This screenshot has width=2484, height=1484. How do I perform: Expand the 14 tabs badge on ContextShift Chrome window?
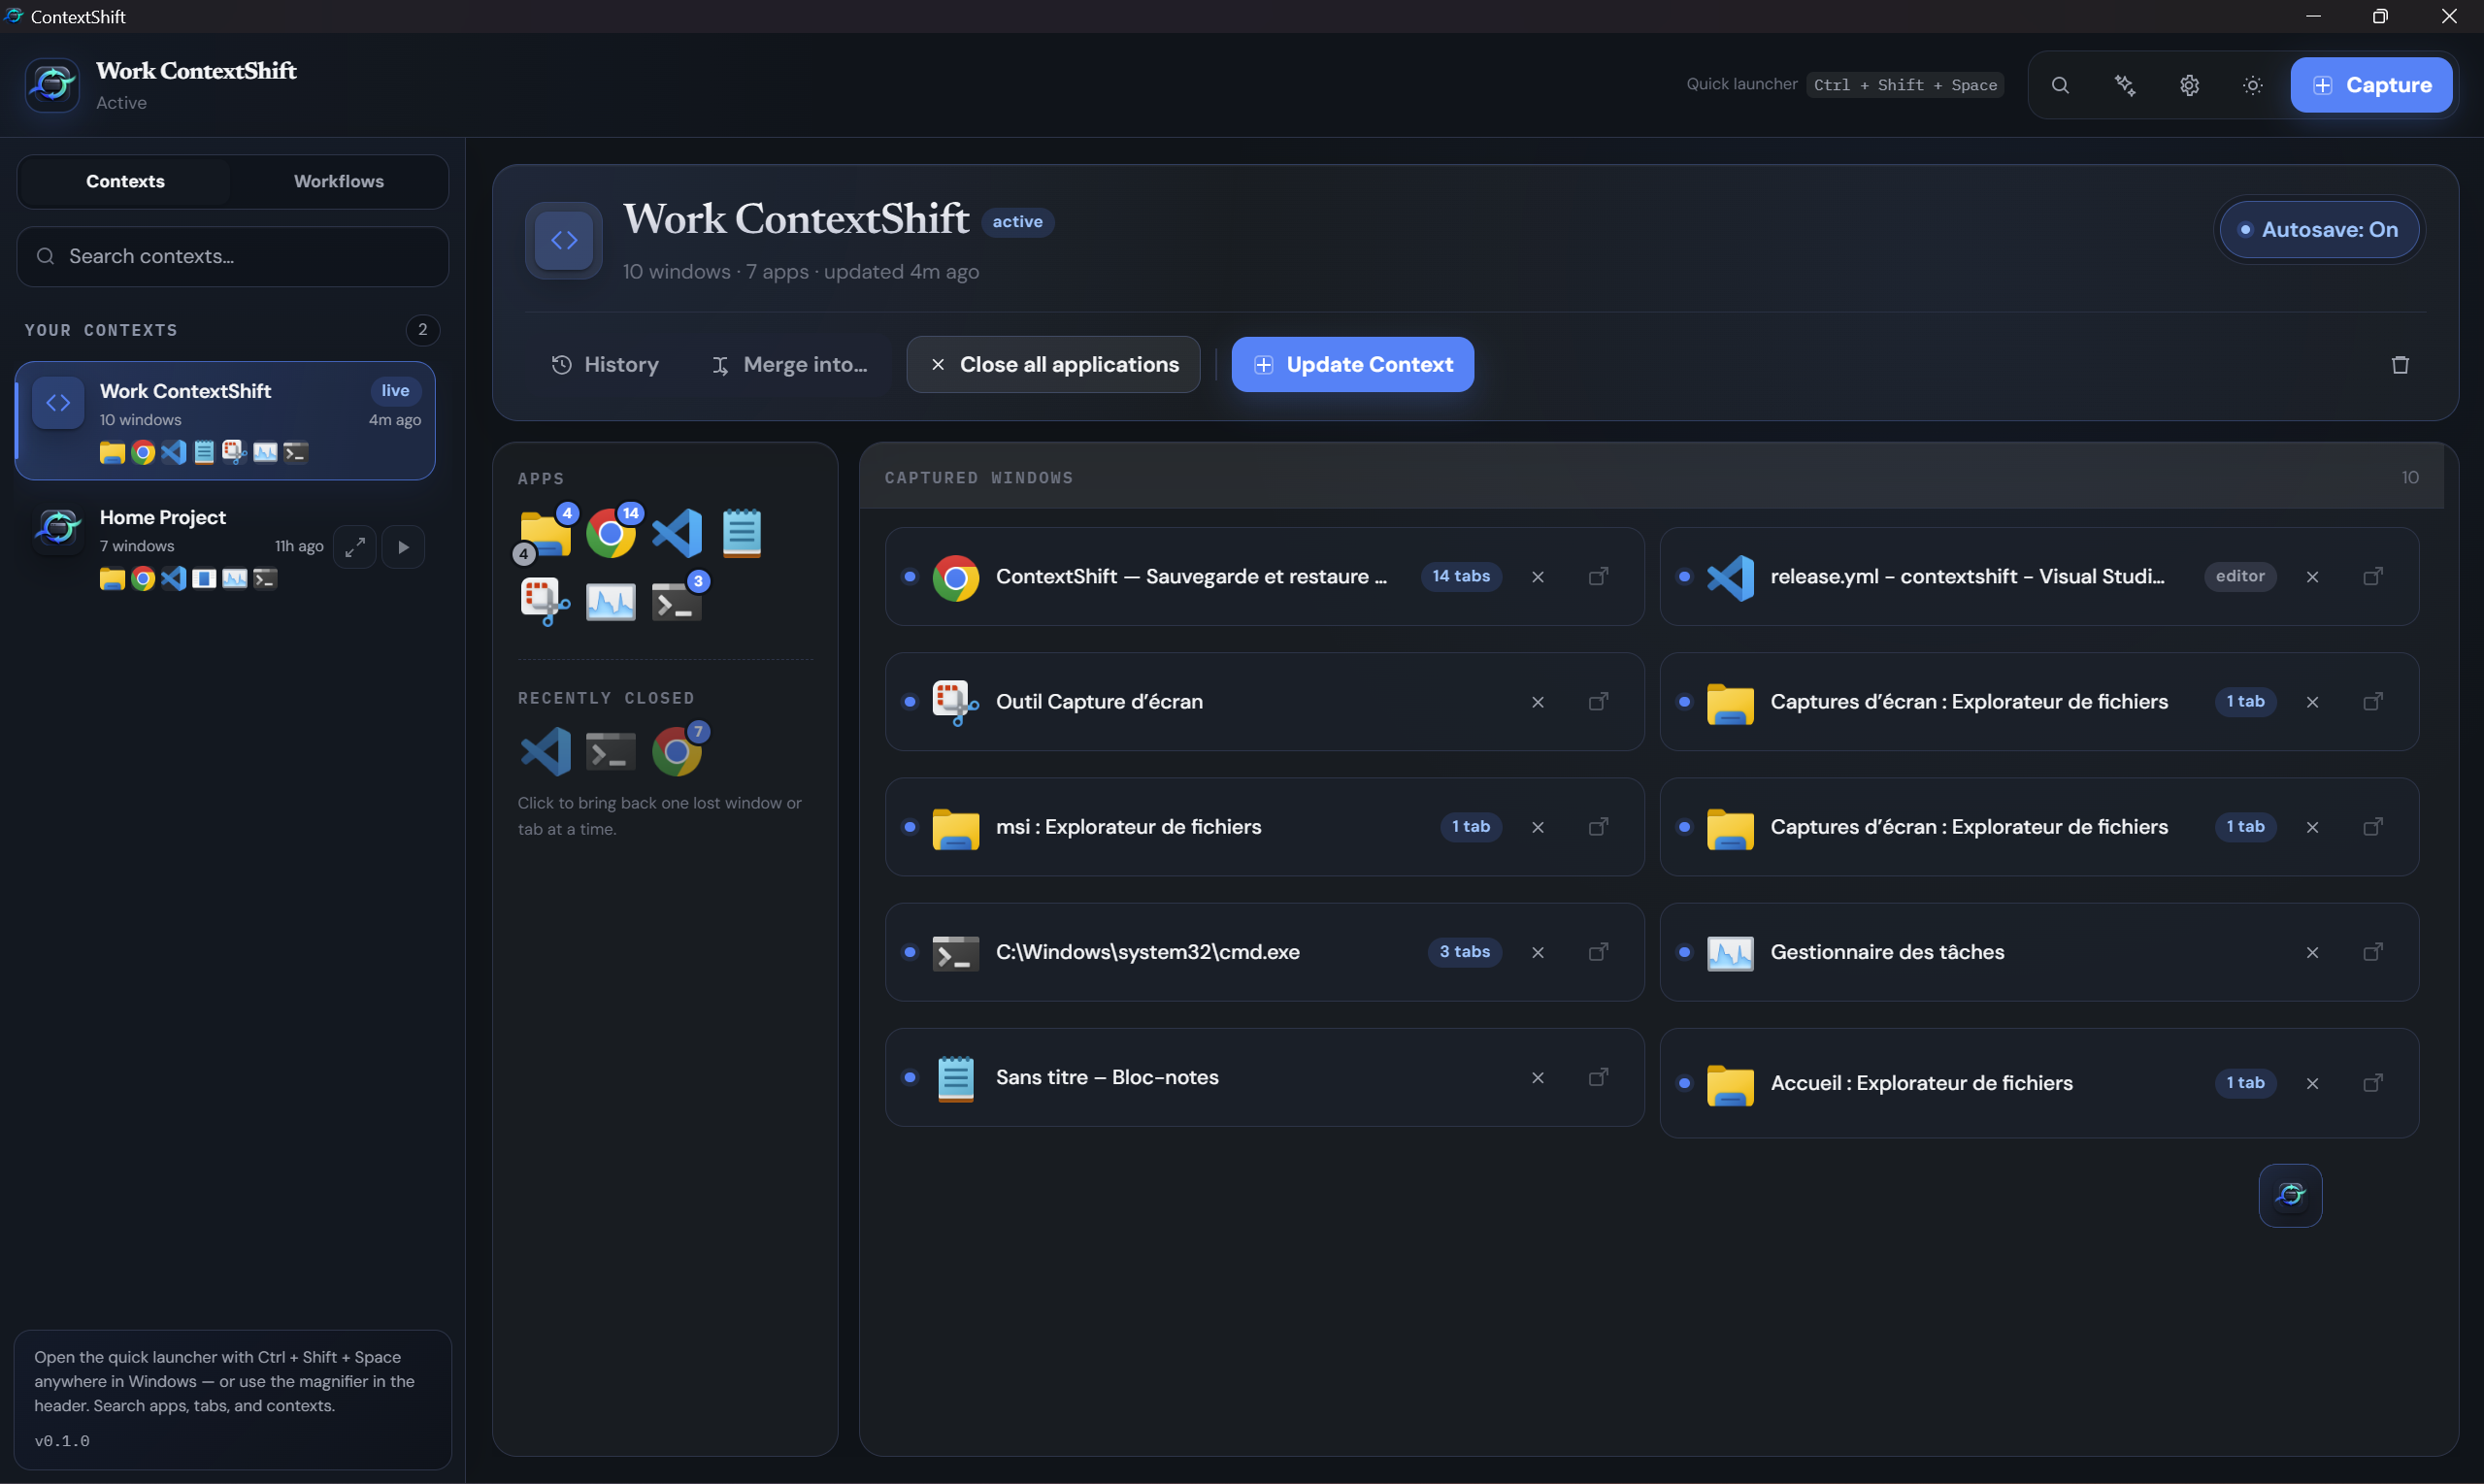1461,576
